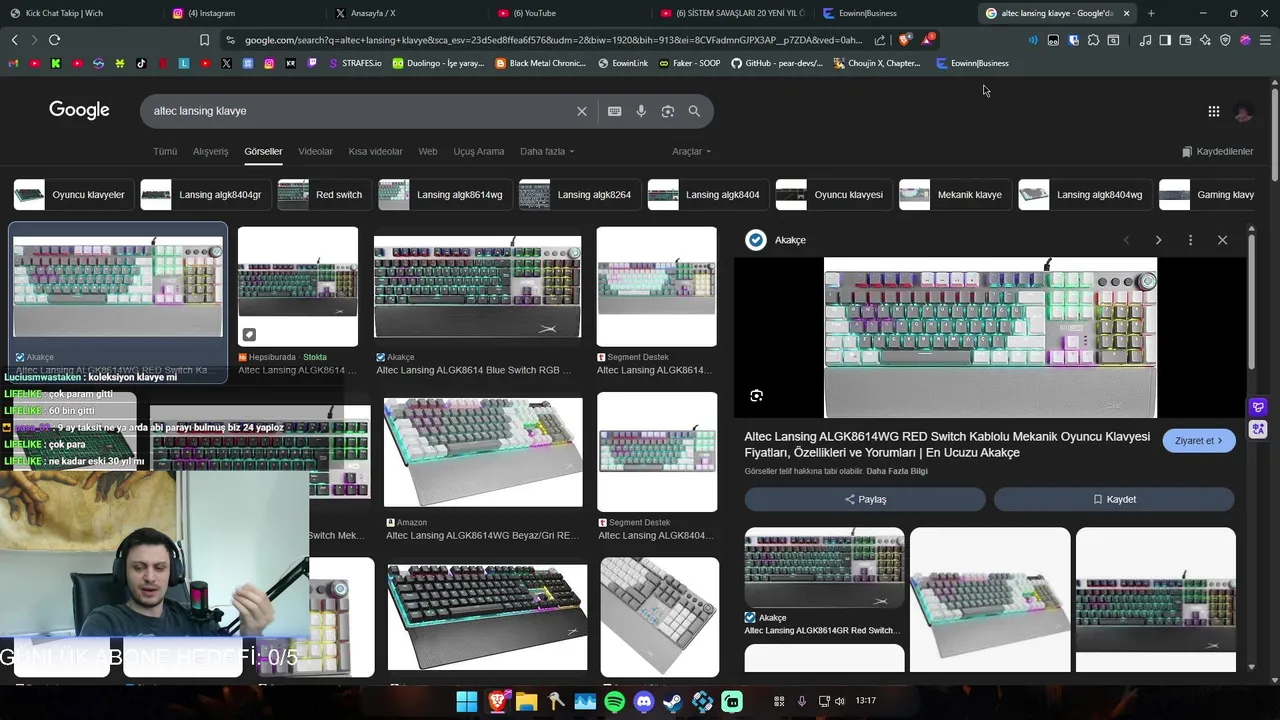Return to the Google logo homepage

[x=79, y=110]
